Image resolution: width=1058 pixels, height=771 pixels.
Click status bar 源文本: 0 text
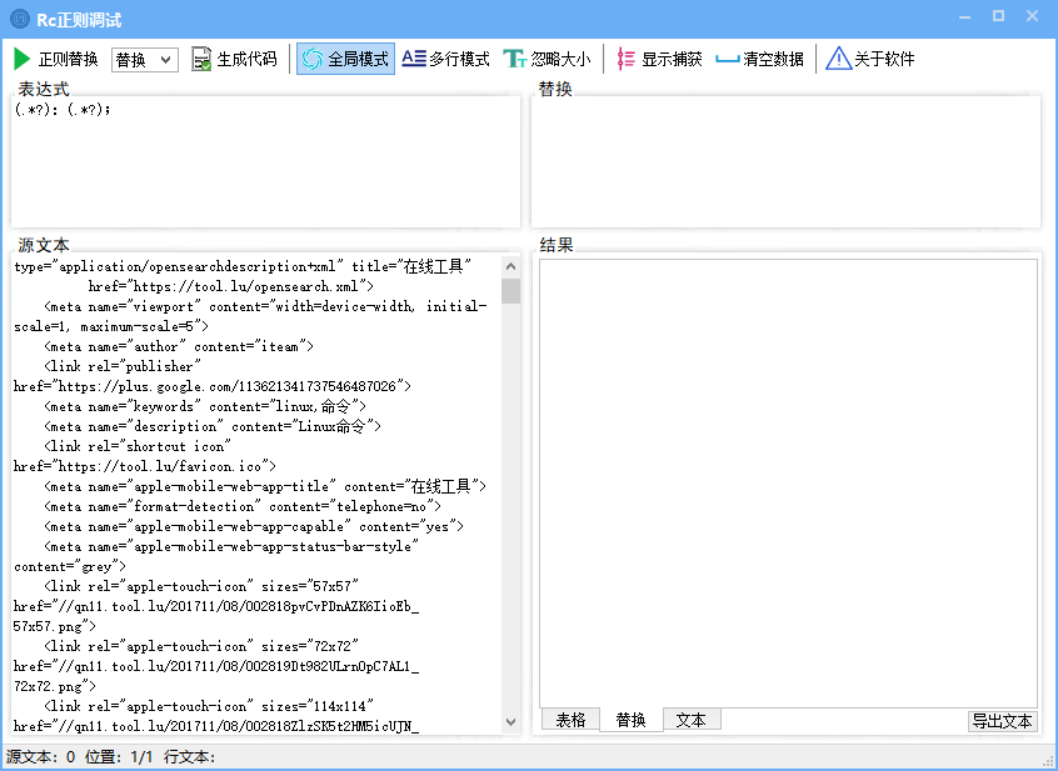40,757
